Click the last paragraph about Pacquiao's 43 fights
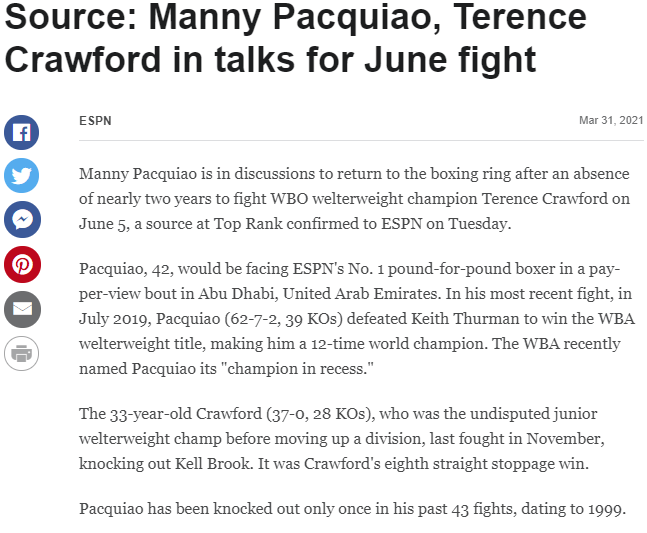The height and width of the screenshot is (533, 647). pyautogui.click(x=352, y=510)
